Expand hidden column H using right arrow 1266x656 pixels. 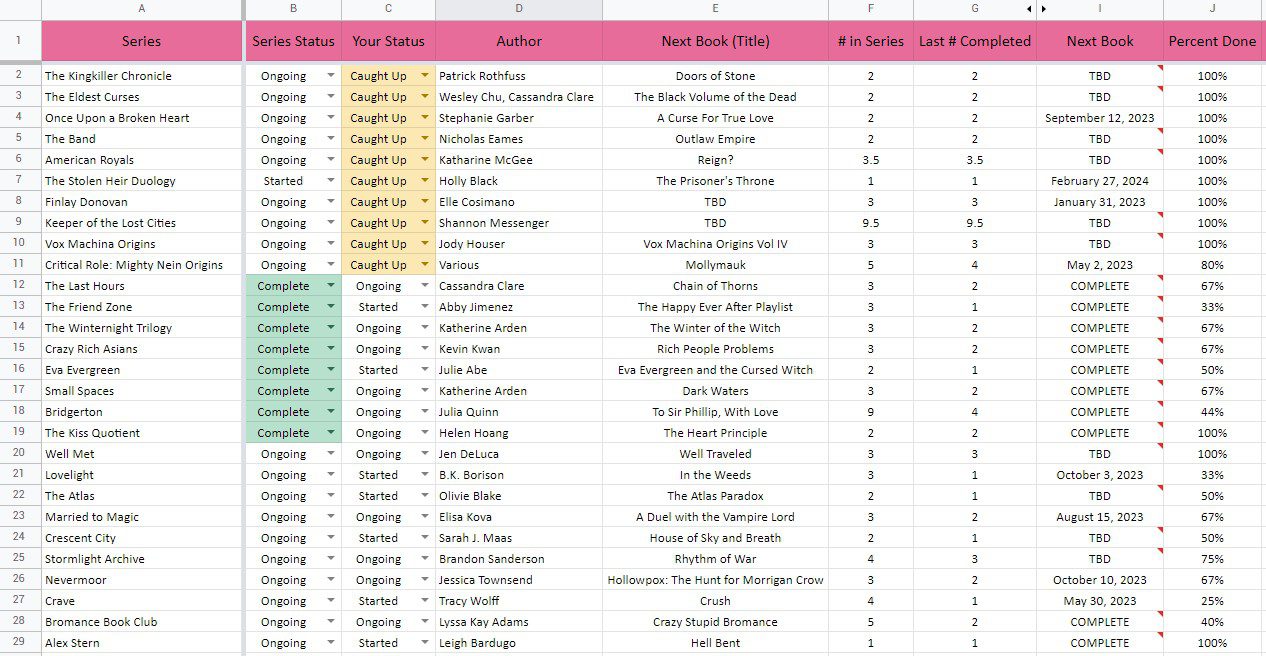[1044, 9]
